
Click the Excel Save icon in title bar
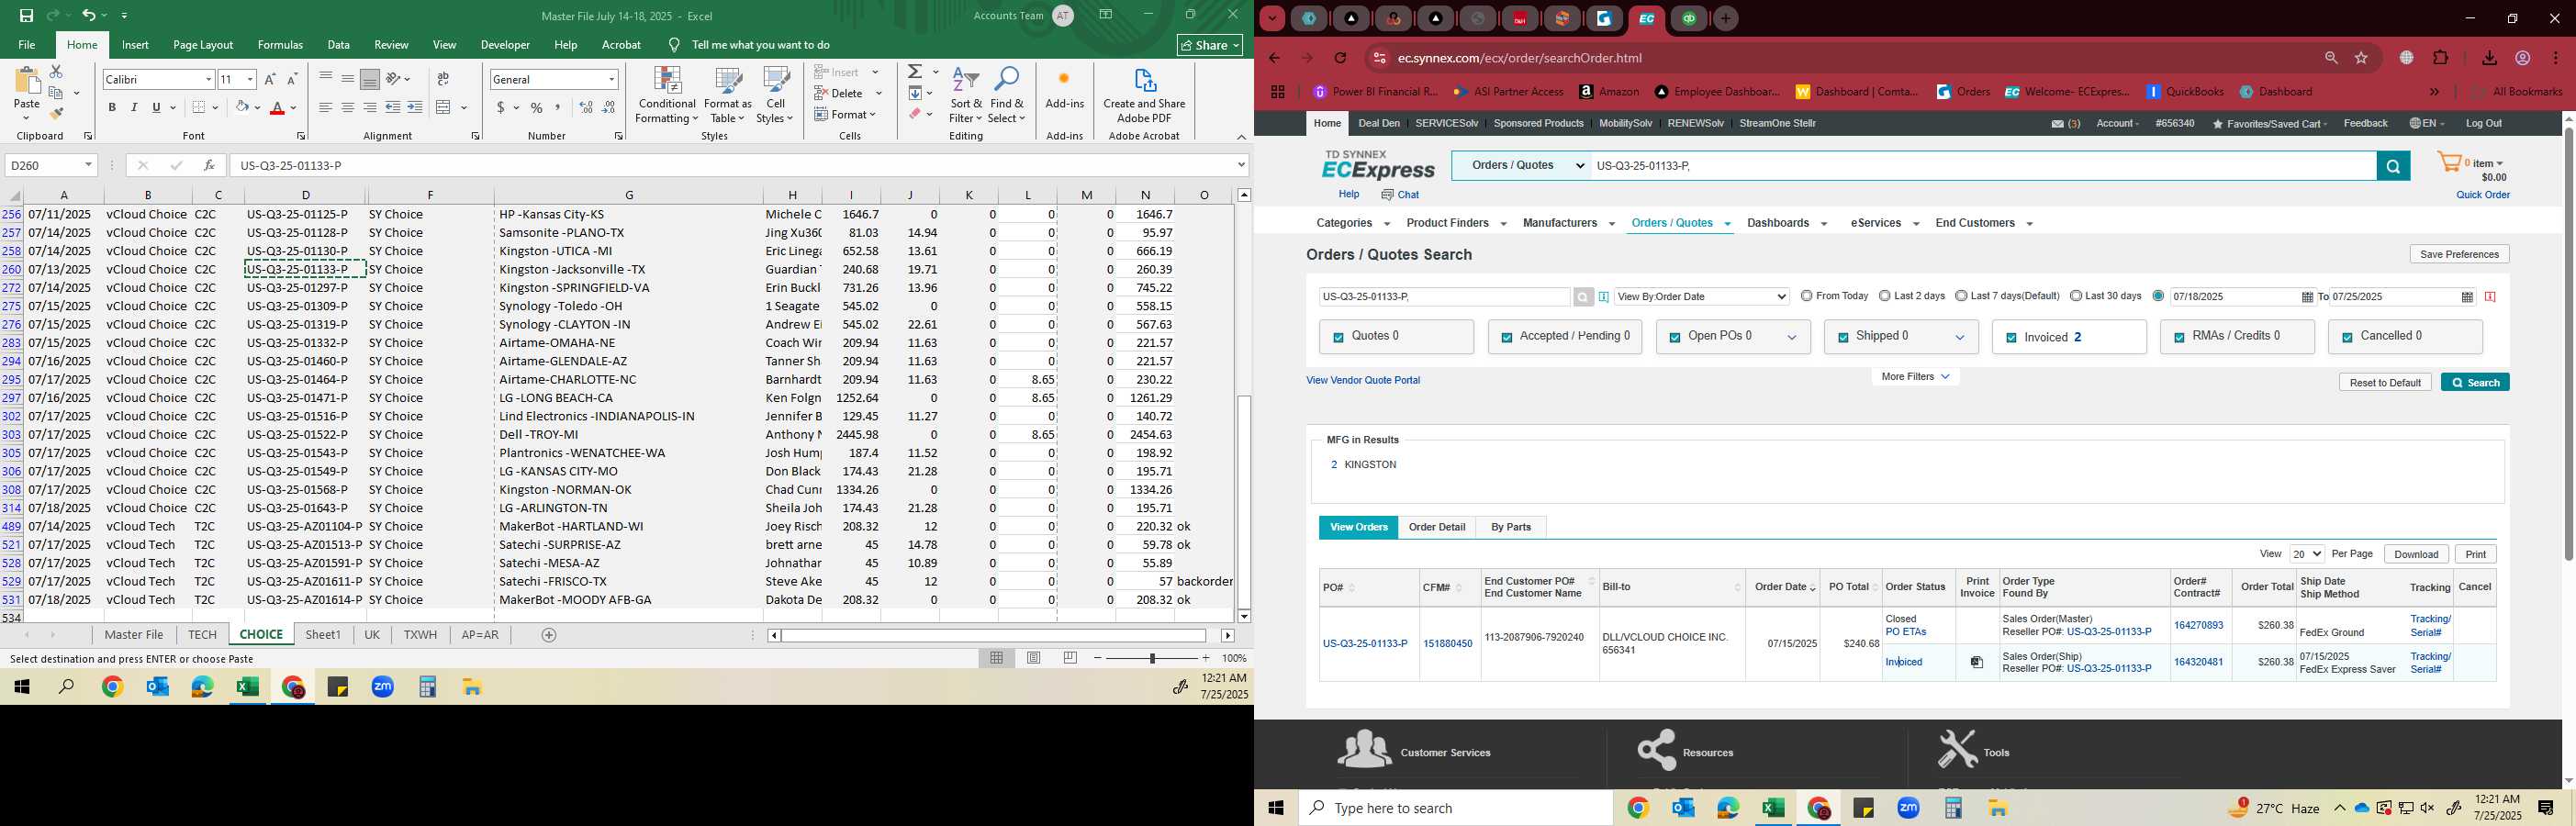coord(26,16)
